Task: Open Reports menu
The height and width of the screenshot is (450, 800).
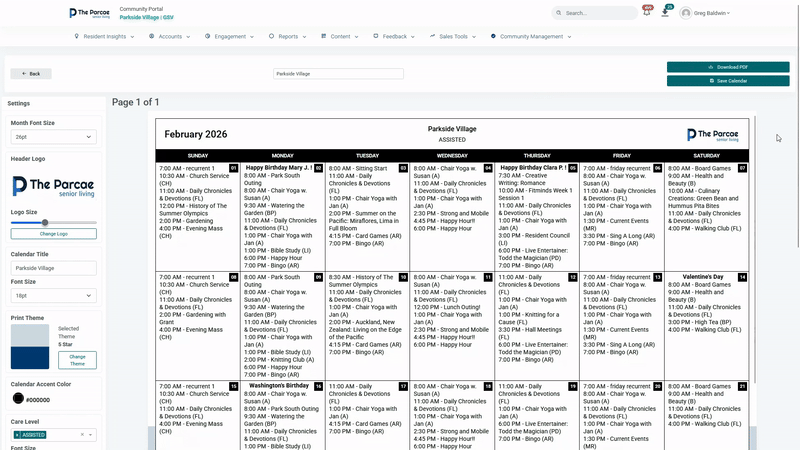Action: click(287, 37)
